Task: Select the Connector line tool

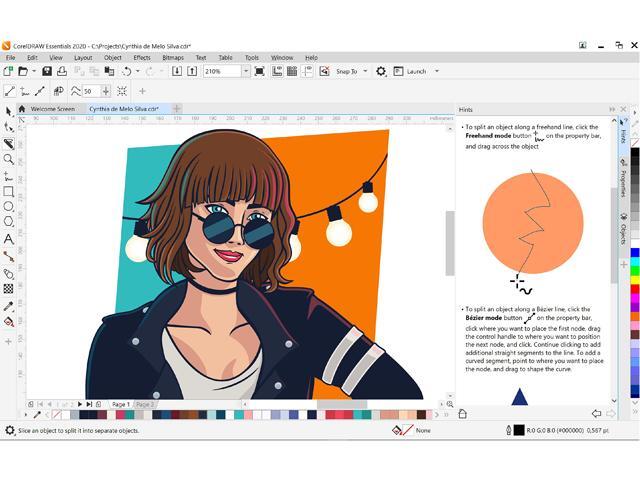Action: tap(8, 257)
